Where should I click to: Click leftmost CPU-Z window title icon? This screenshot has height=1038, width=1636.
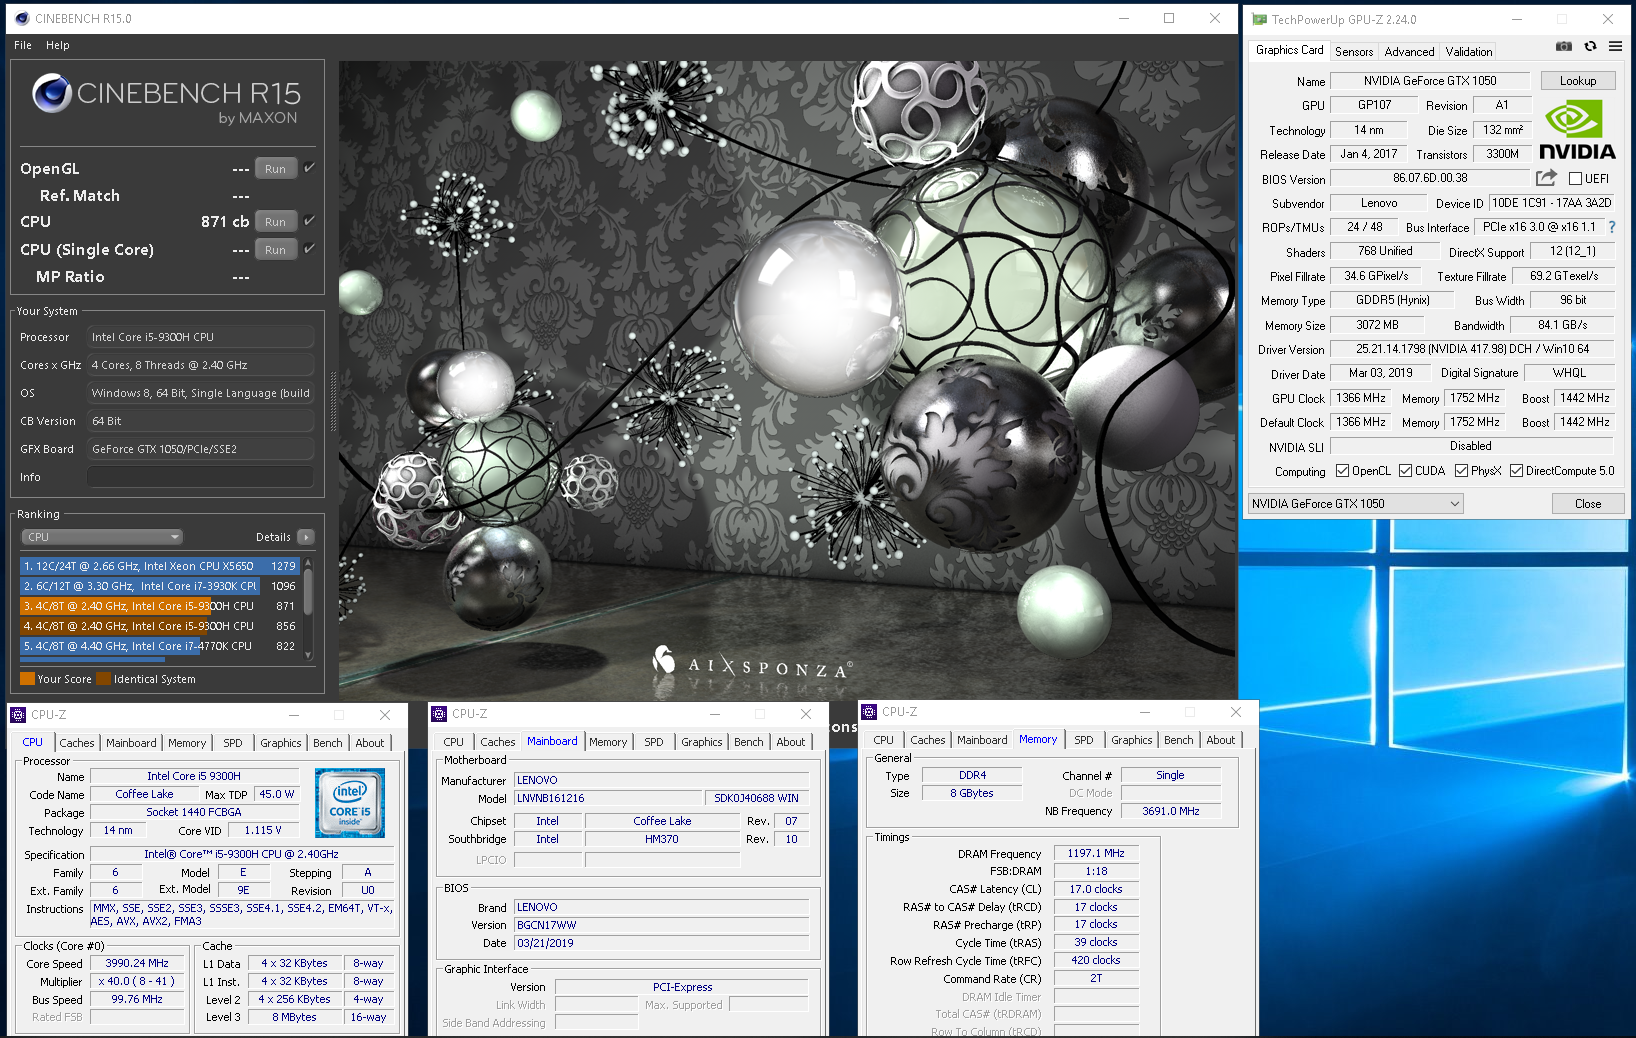(18, 714)
